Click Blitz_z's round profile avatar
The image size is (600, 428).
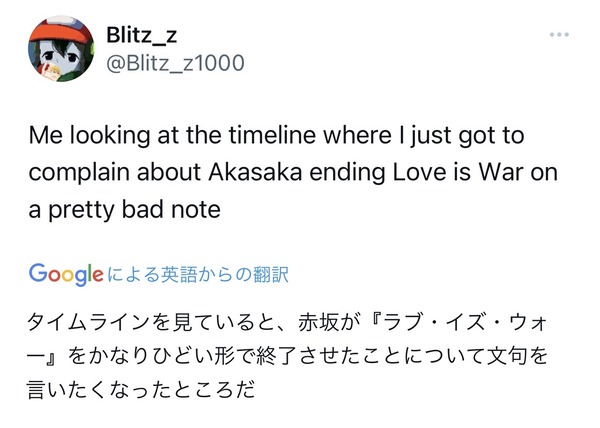(x=61, y=49)
